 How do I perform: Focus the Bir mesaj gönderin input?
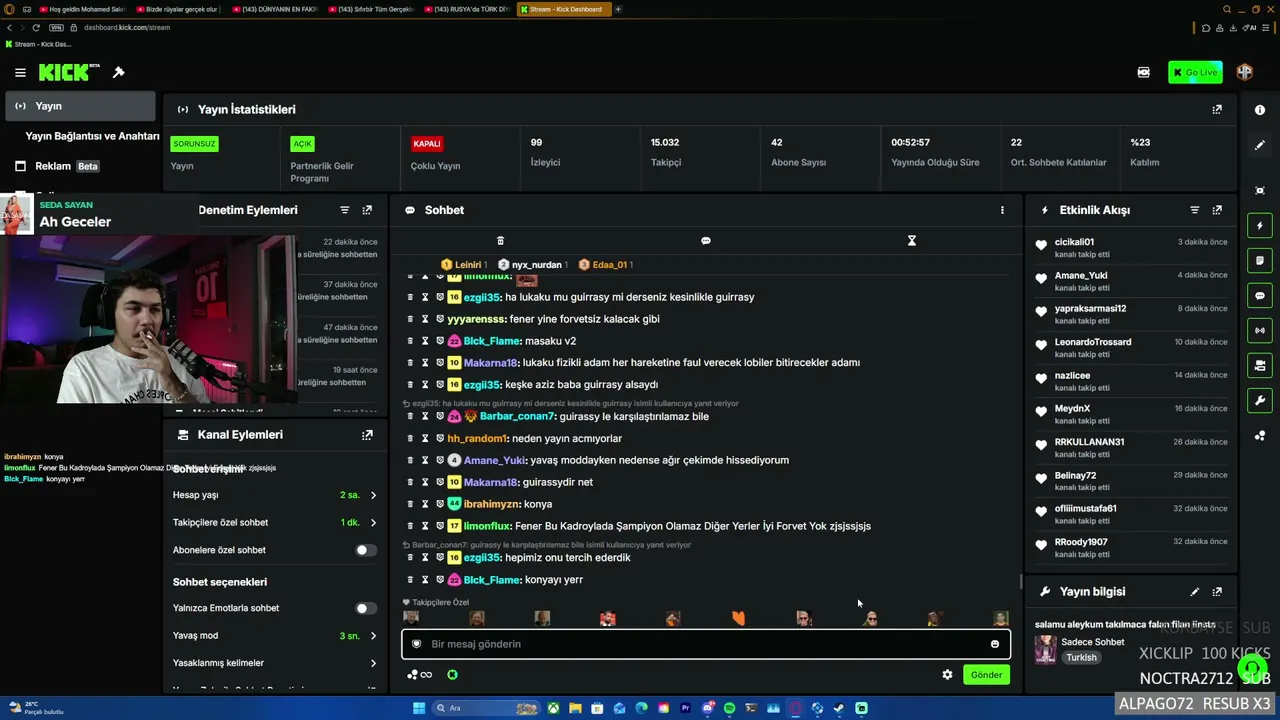[x=706, y=644]
